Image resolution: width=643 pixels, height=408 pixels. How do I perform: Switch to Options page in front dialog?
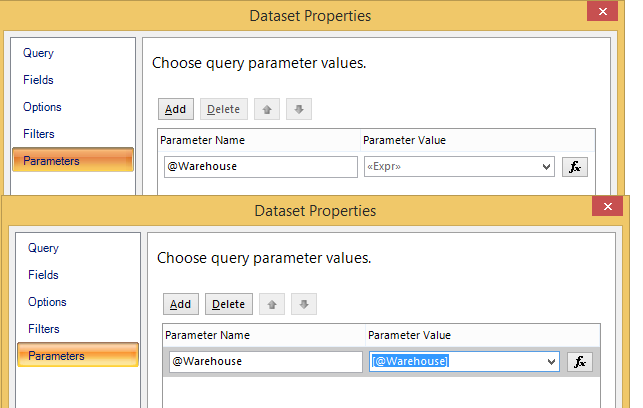pyautogui.click(x=47, y=302)
